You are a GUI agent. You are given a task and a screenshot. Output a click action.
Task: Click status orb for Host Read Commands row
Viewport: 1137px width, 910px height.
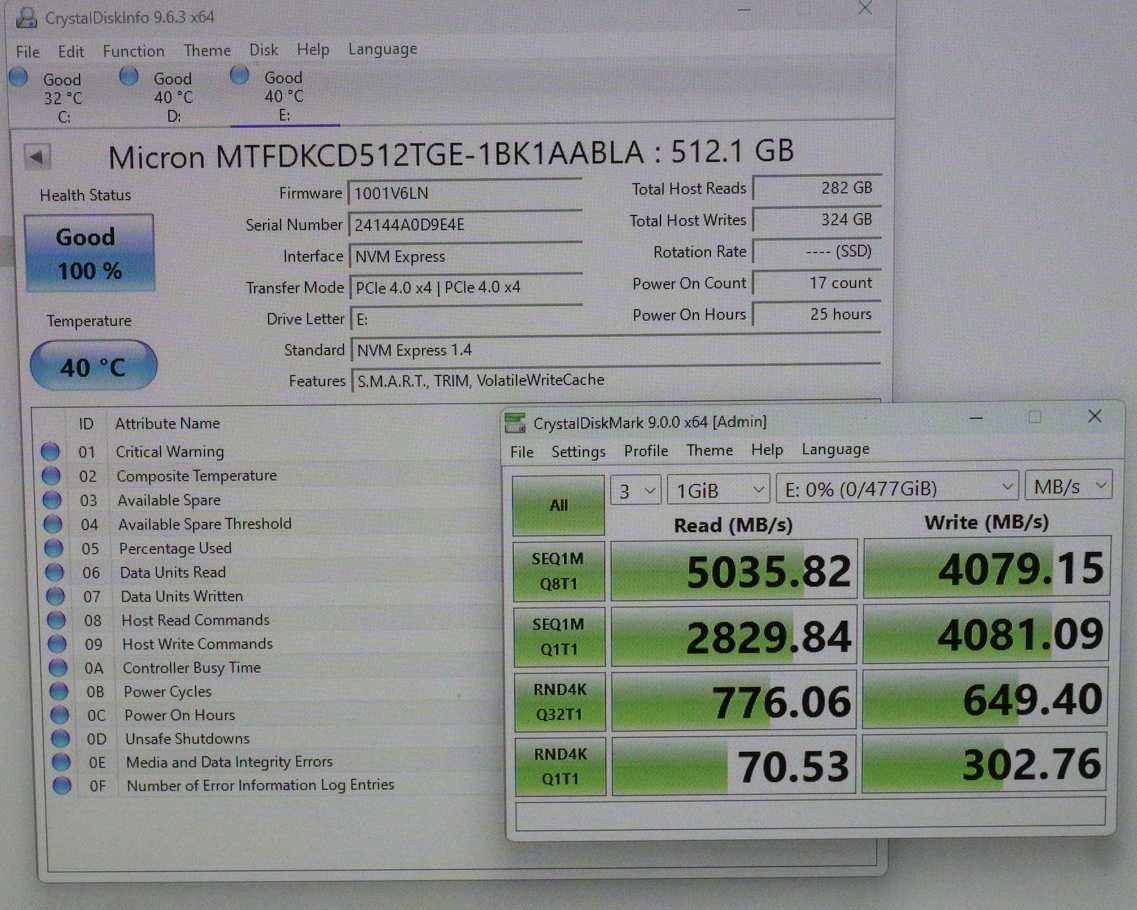coord(56,620)
